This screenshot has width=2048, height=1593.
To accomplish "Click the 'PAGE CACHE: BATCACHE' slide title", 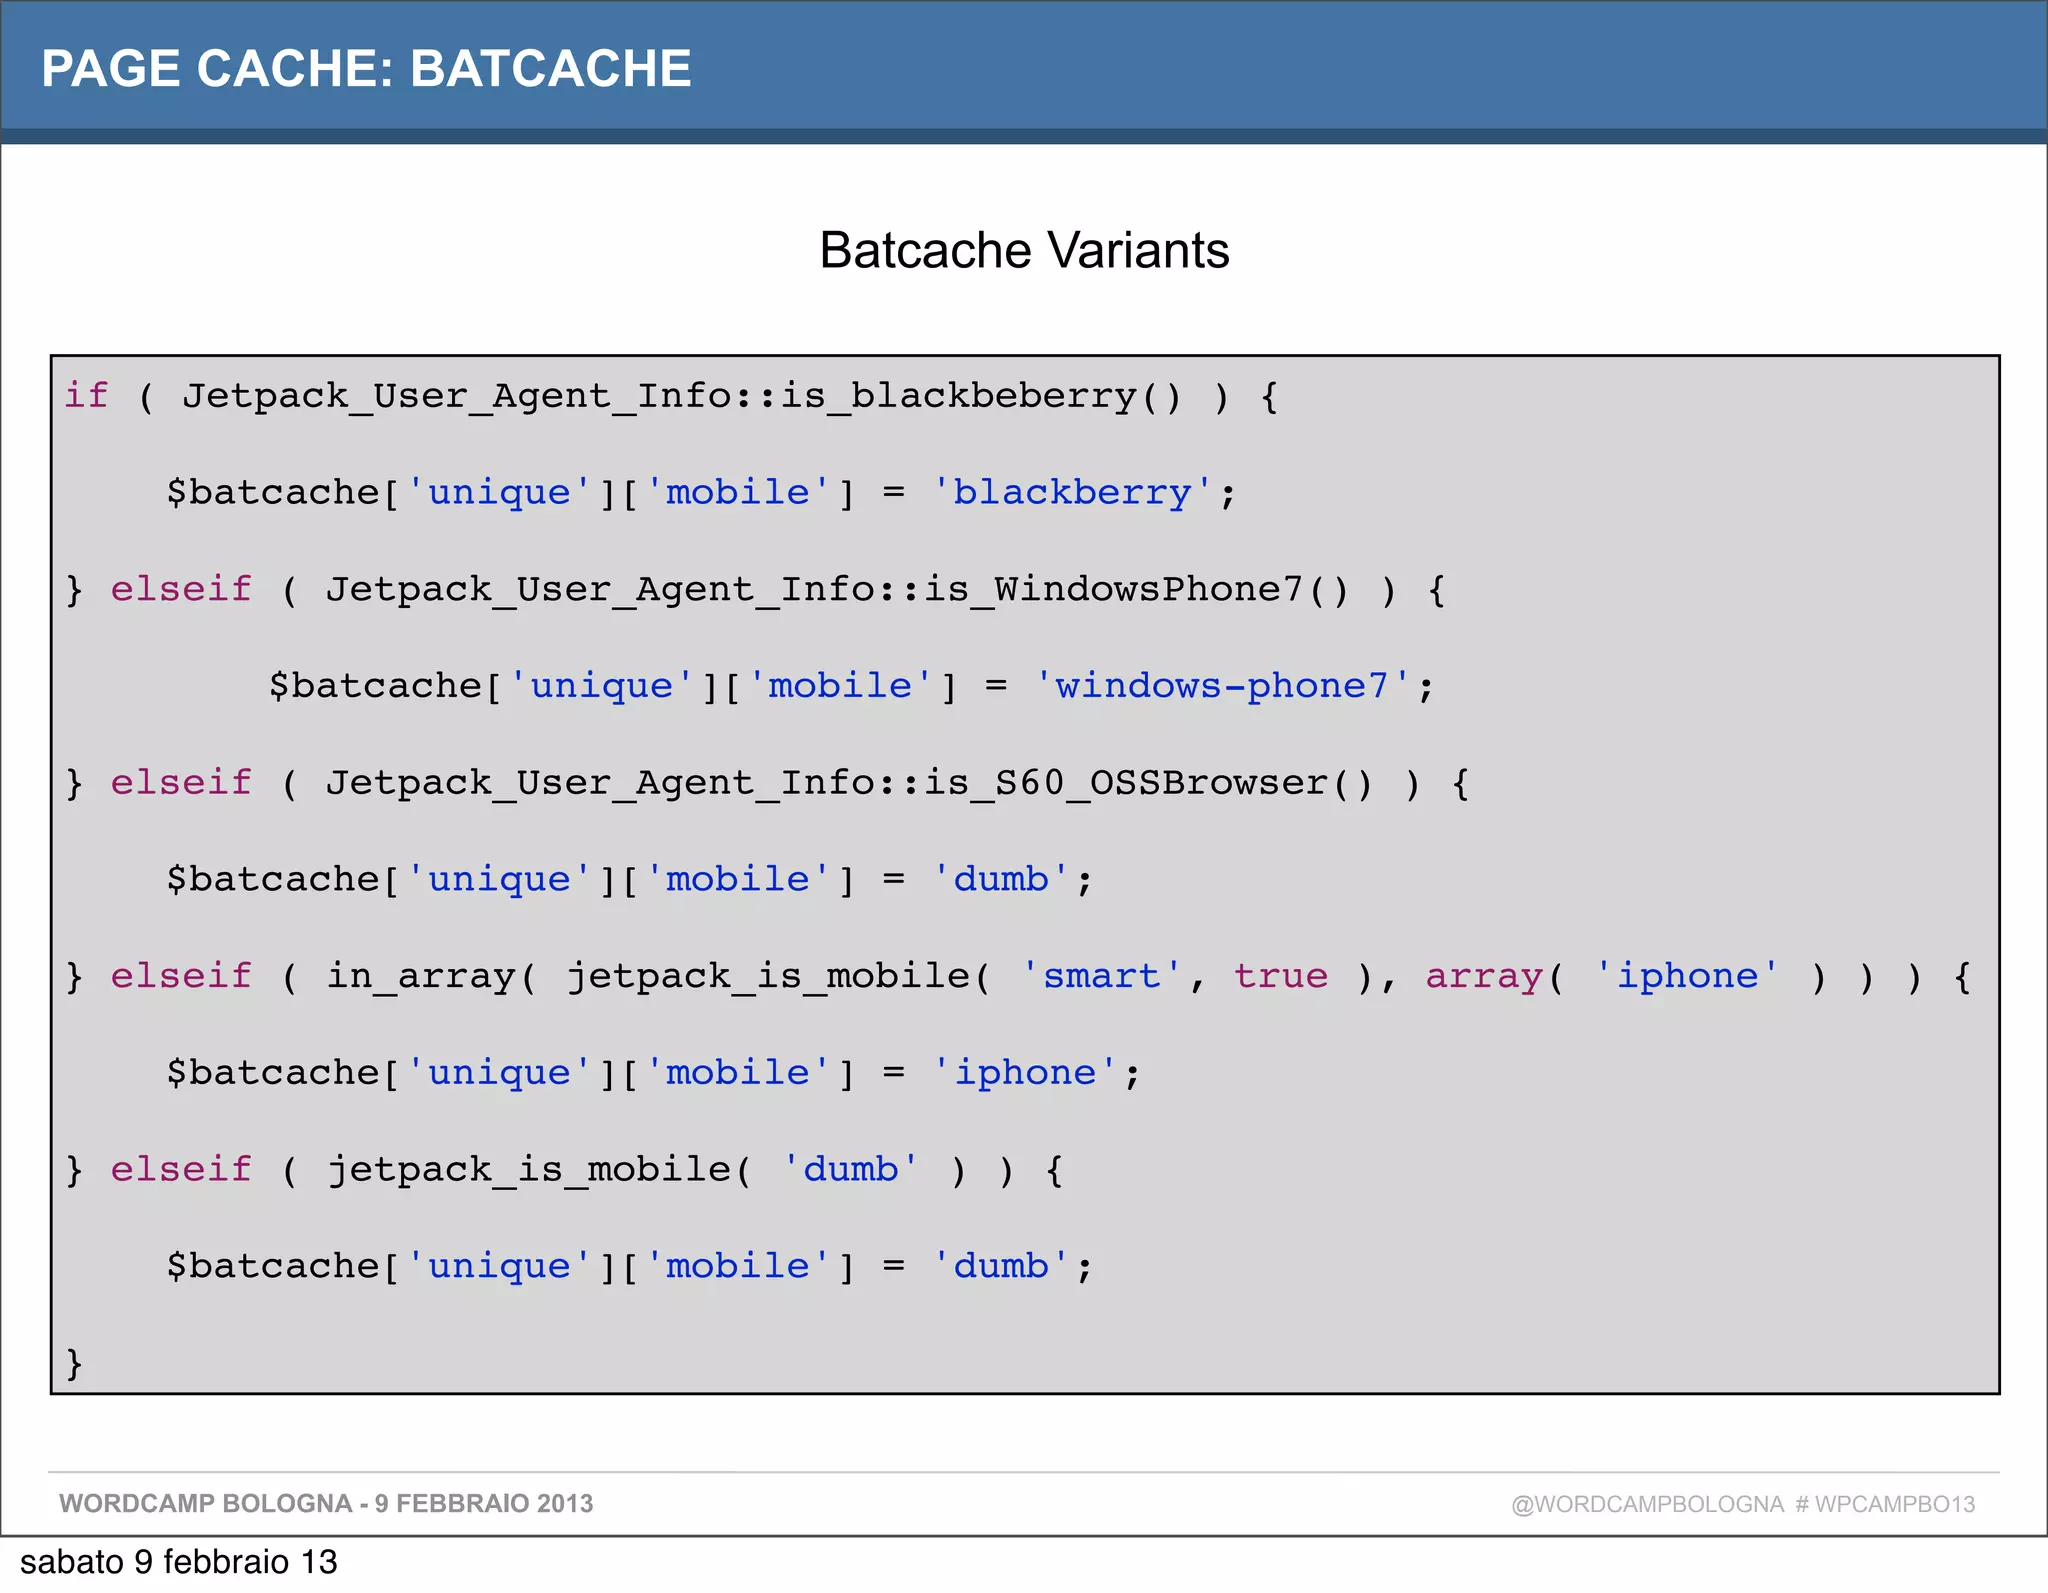I will point(366,68).
